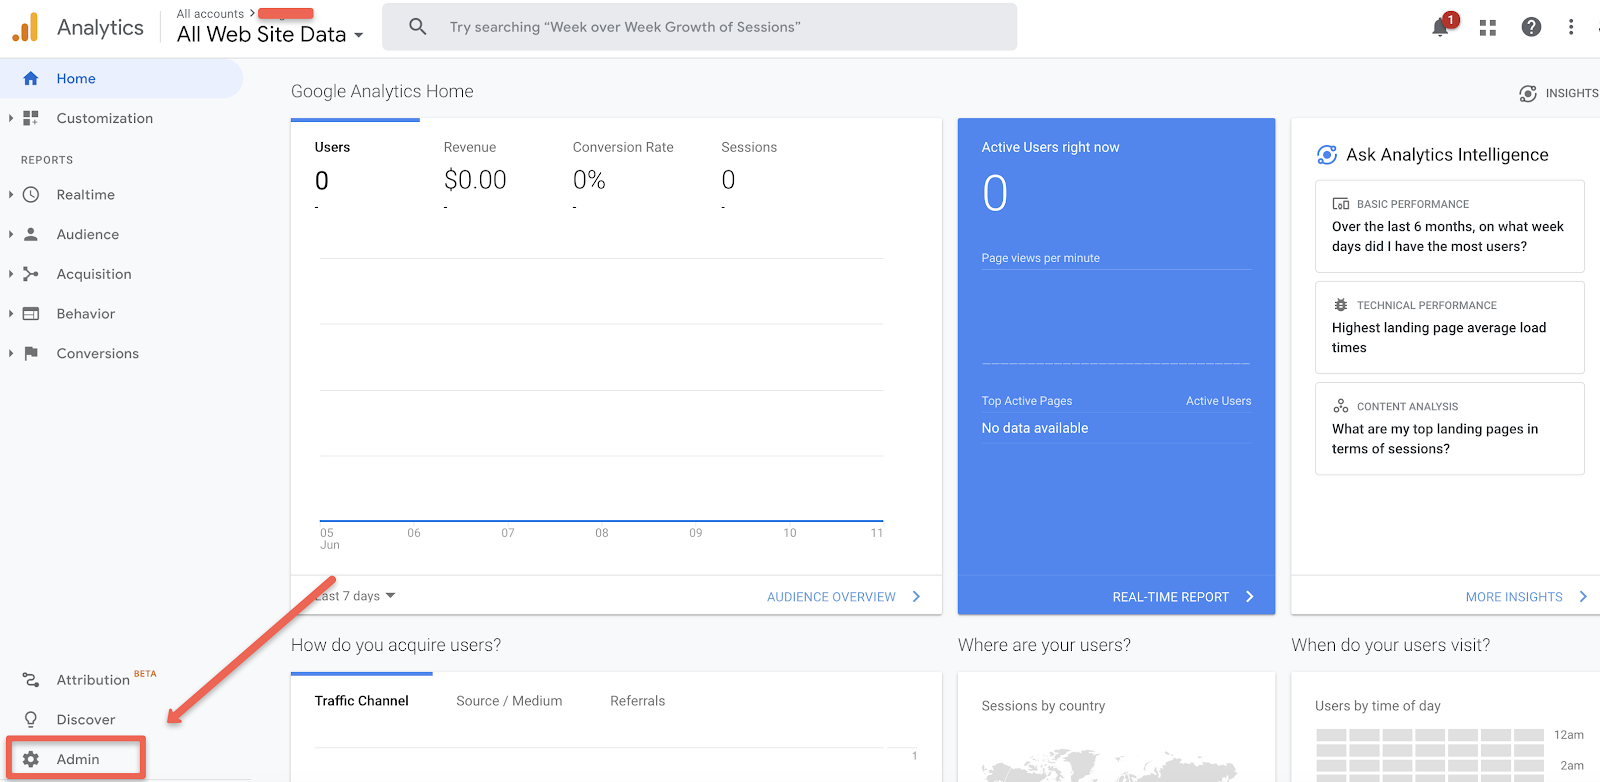
Task: Click the Page views per minute label
Action: coord(1040,258)
